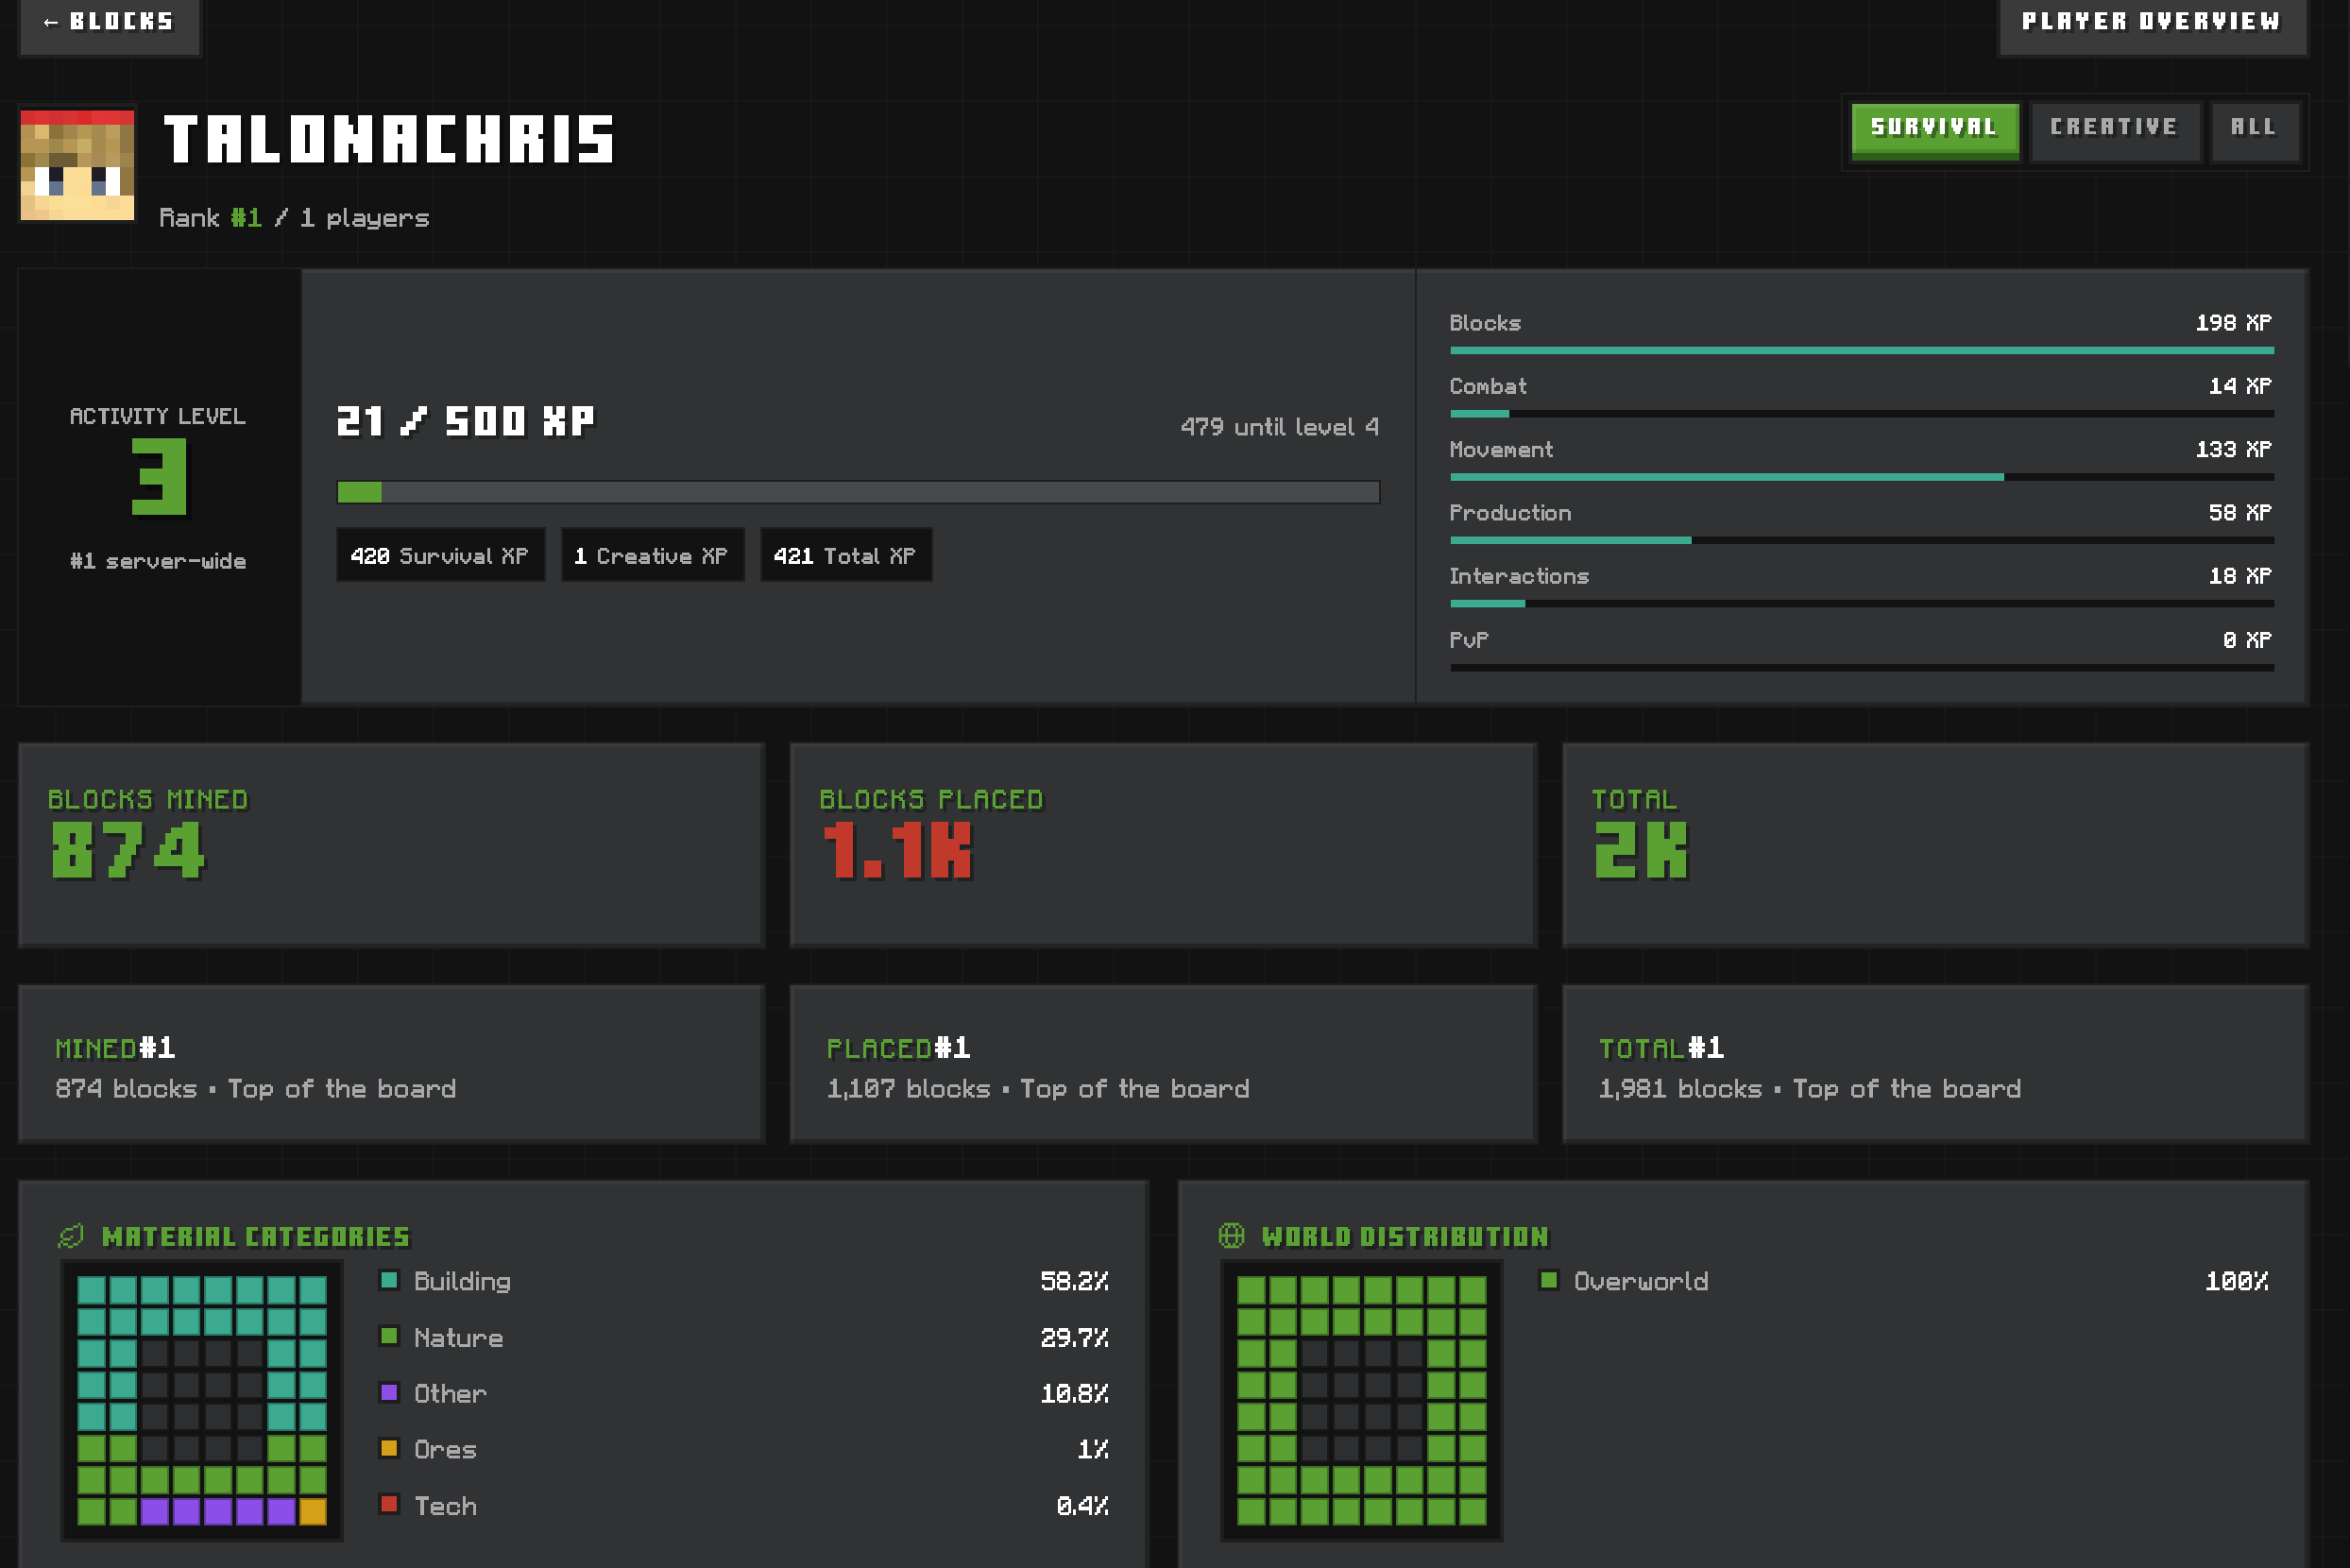The height and width of the screenshot is (1568, 2350).
Task: Click the '479 until level 4' text
Action: tap(1280, 427)
